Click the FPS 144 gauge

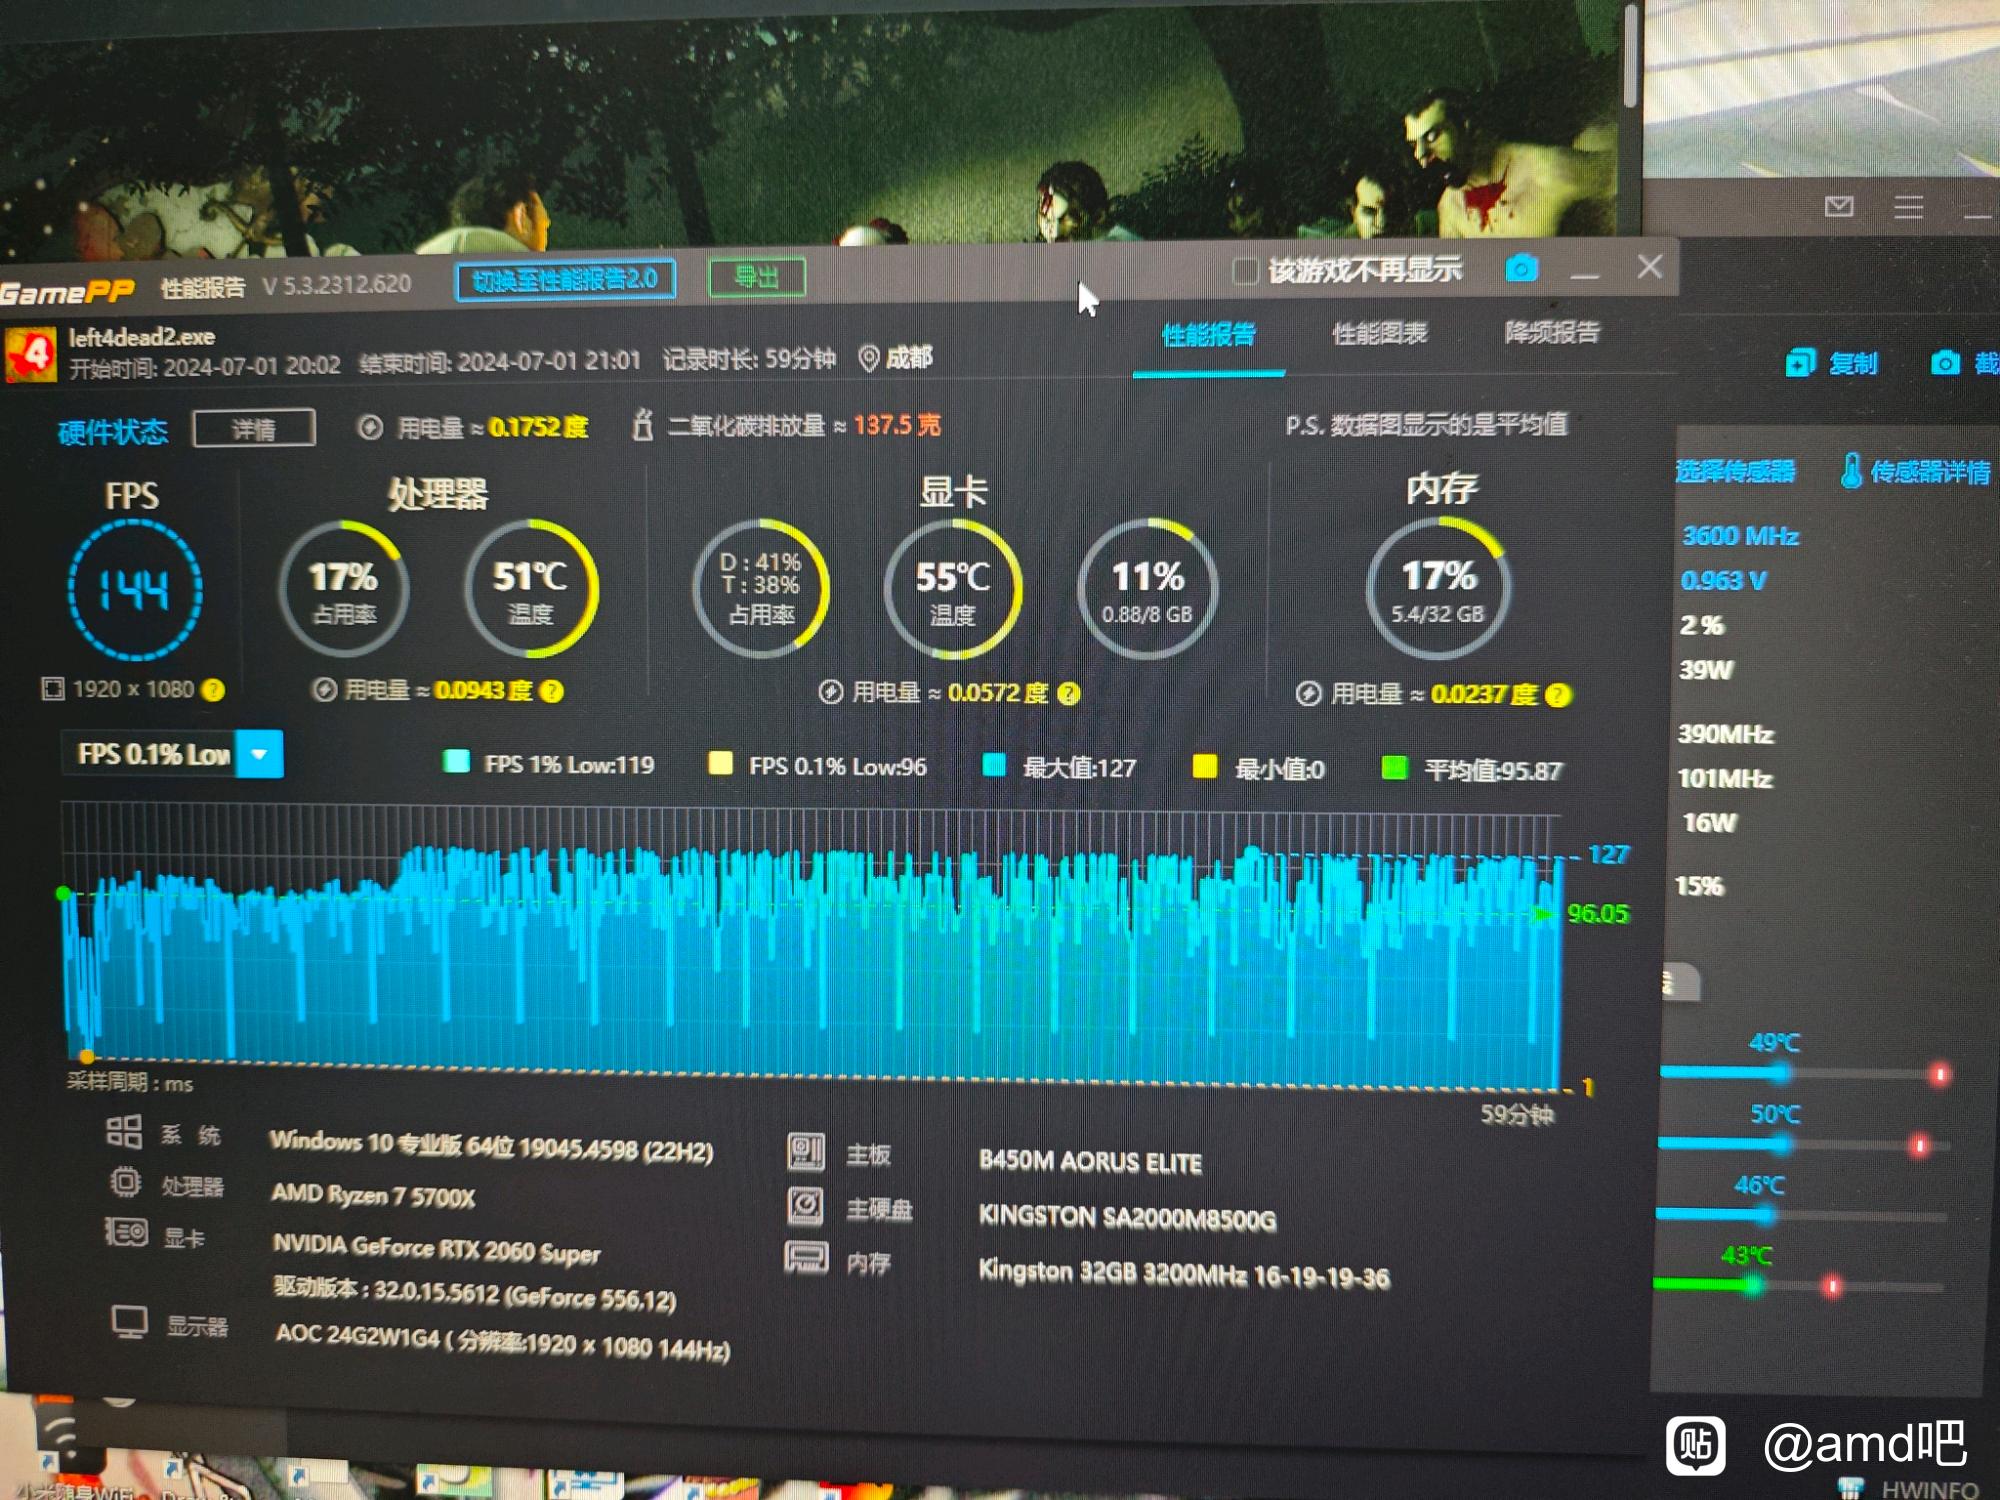pyautogui.click(x=135, y=590)
